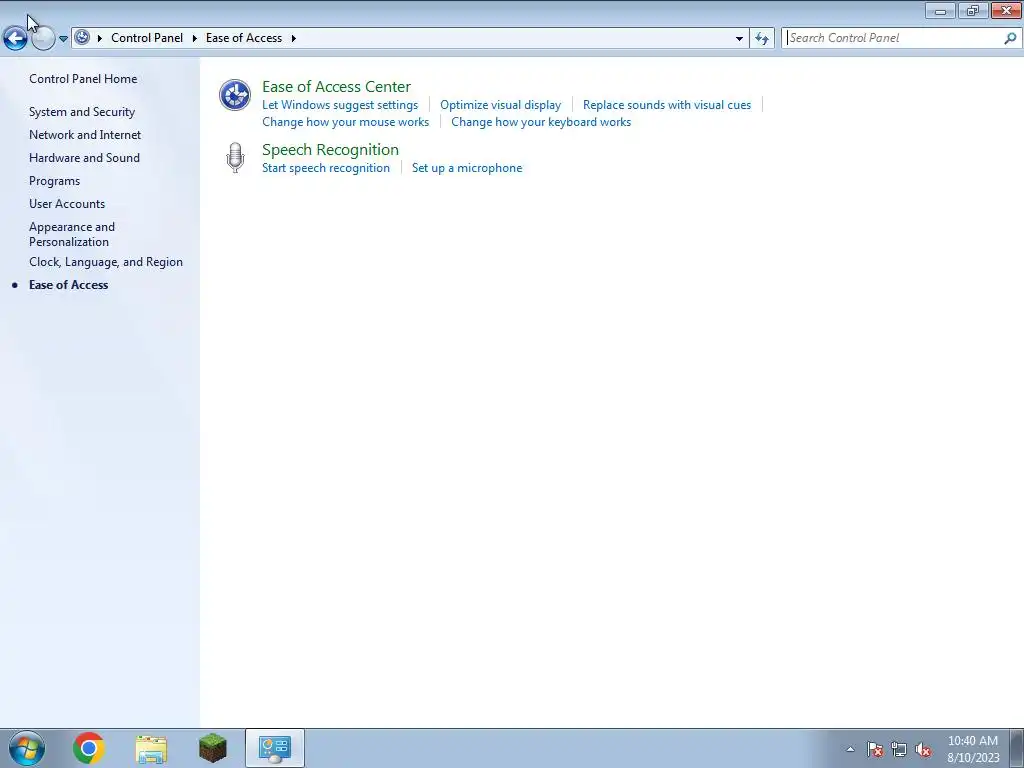Open Control Panel Home
The width and height of the screenshot is (1024, 768).
(83, 78)
